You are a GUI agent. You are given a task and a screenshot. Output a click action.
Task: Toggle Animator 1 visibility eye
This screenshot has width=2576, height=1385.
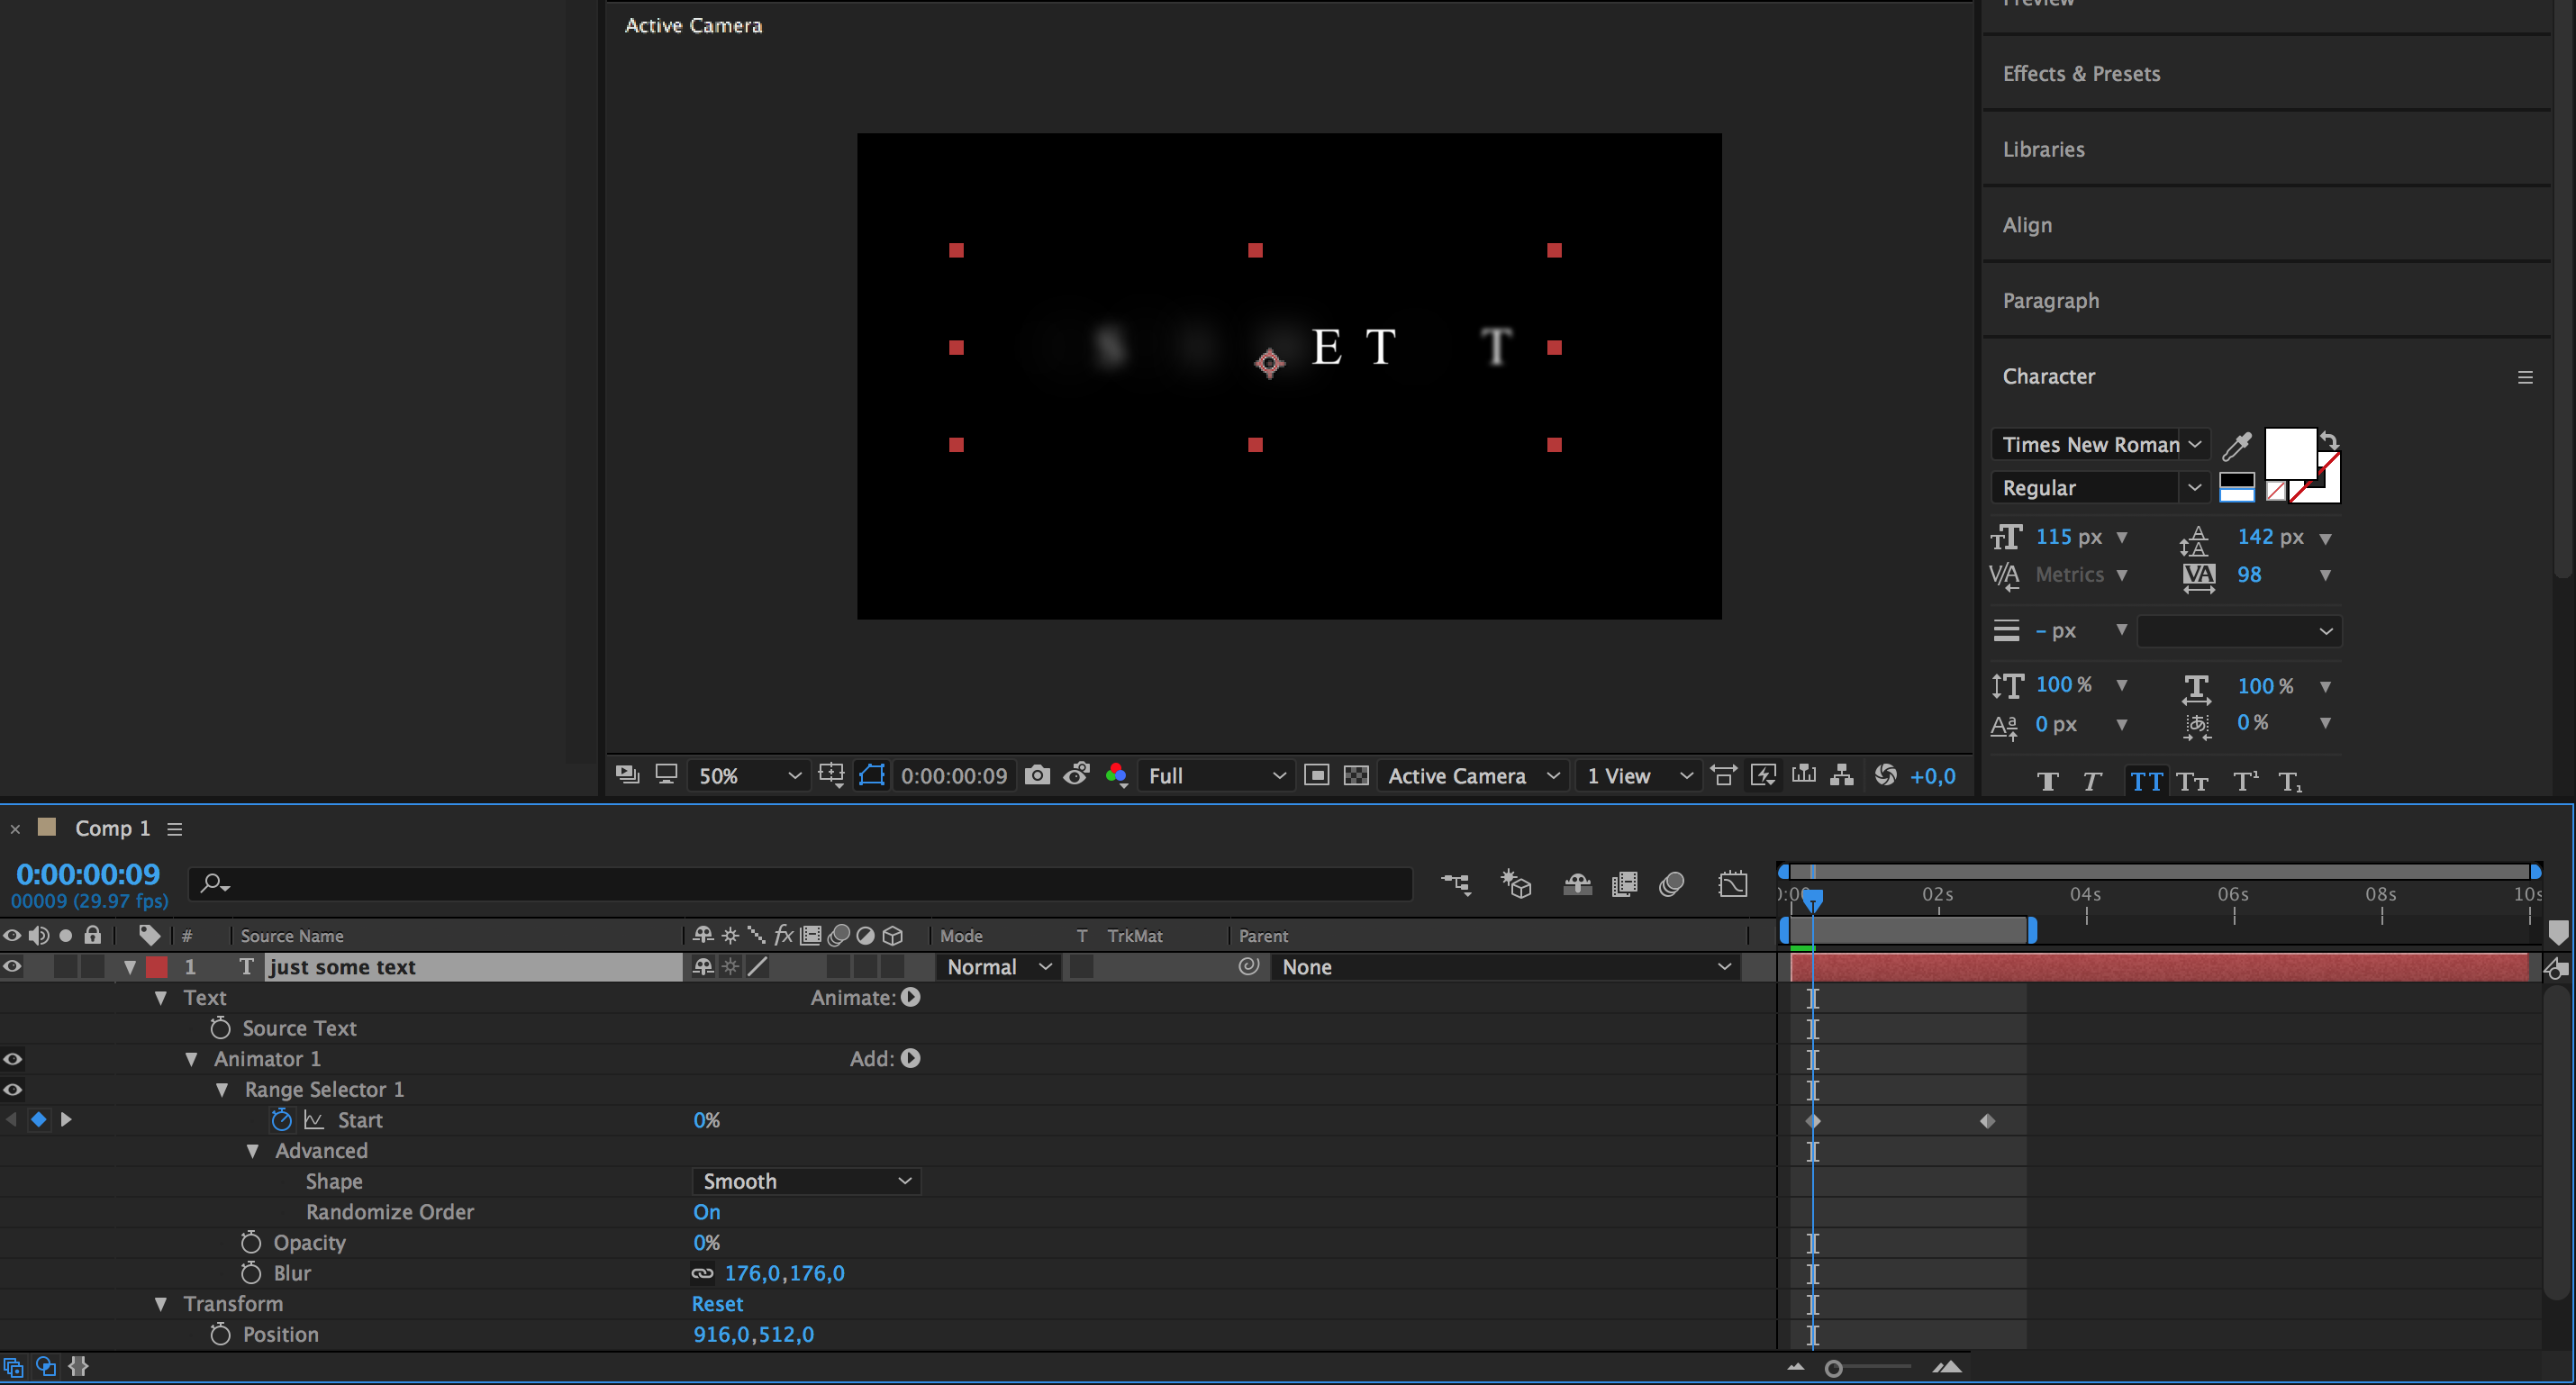coord(12,1058)
